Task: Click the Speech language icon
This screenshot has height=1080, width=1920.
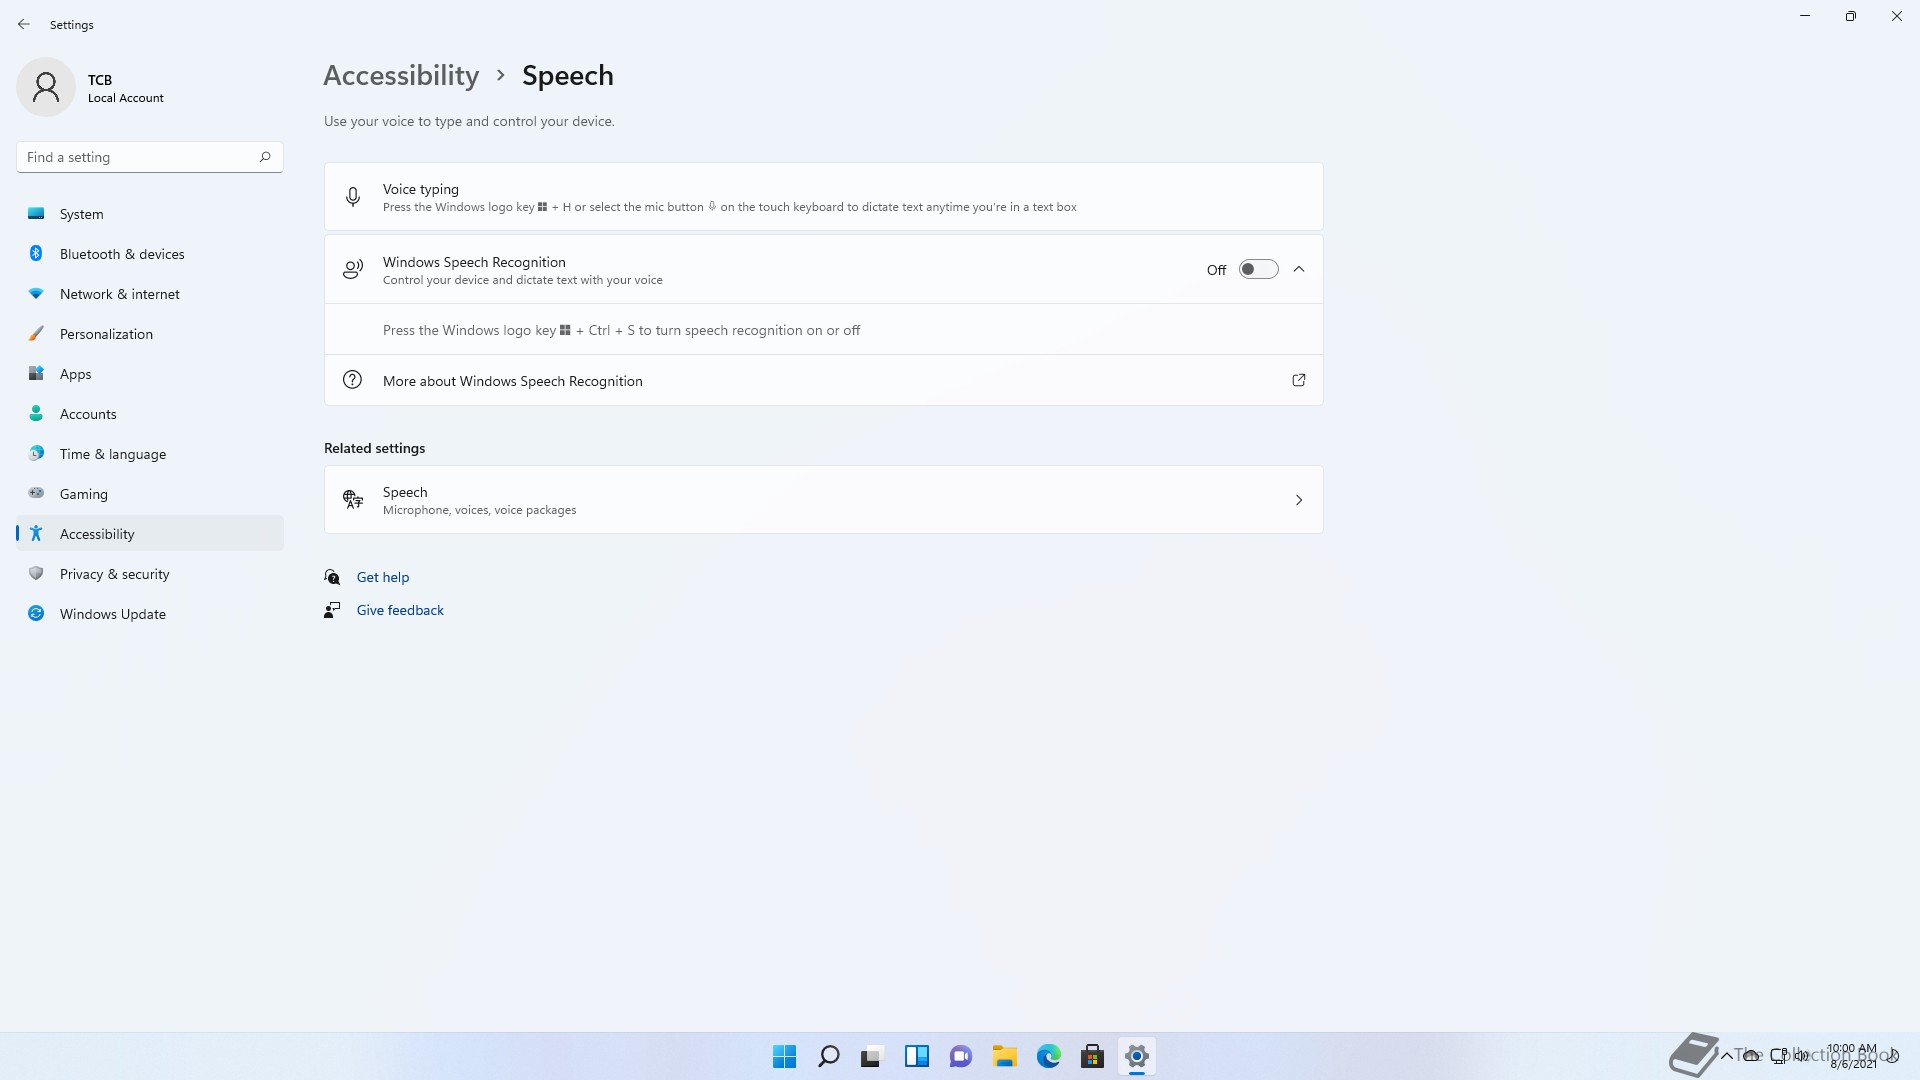Action: 353,499
